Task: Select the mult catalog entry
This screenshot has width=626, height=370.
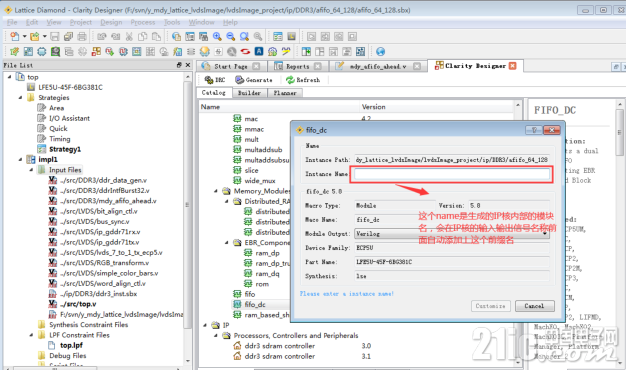Action: point(251,139)
